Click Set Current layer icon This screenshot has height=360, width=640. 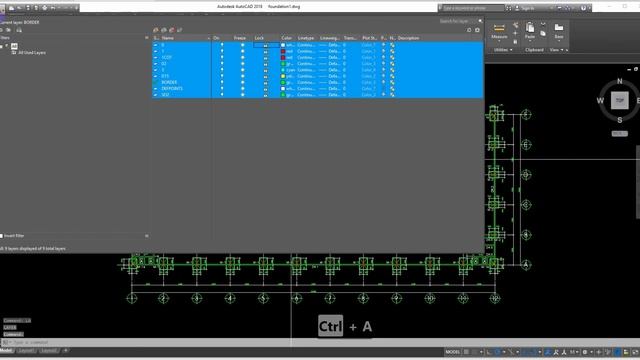point(180,30)
